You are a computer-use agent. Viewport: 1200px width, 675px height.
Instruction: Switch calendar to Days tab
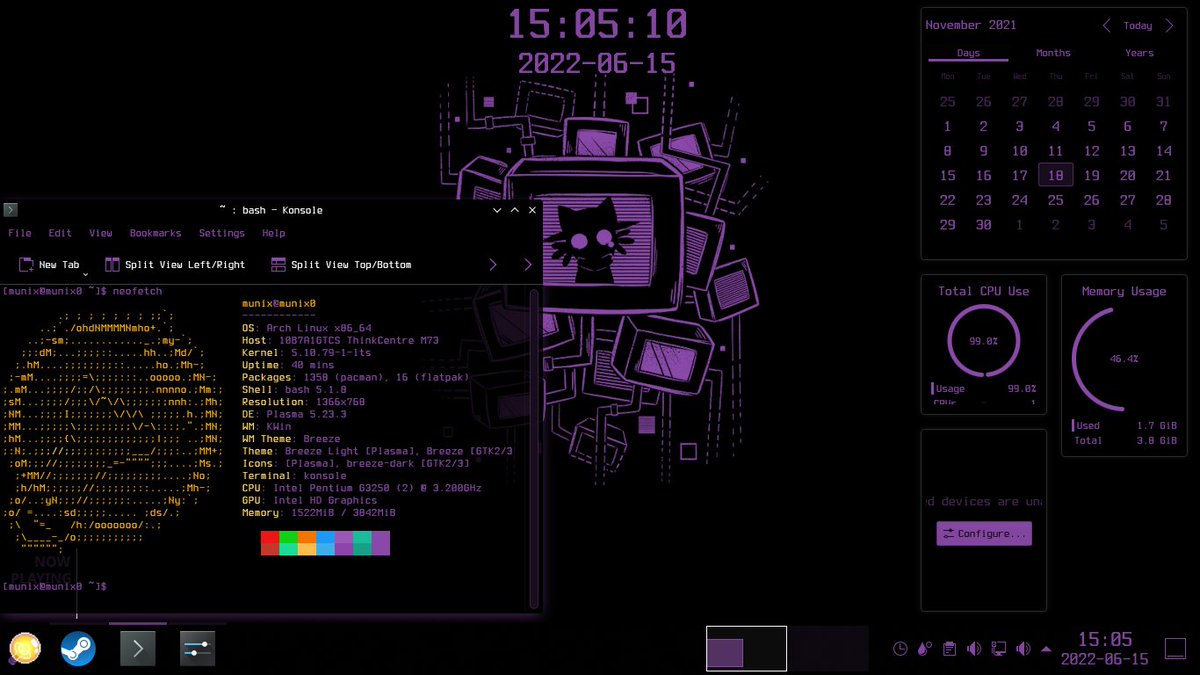[x=968, y=53]
